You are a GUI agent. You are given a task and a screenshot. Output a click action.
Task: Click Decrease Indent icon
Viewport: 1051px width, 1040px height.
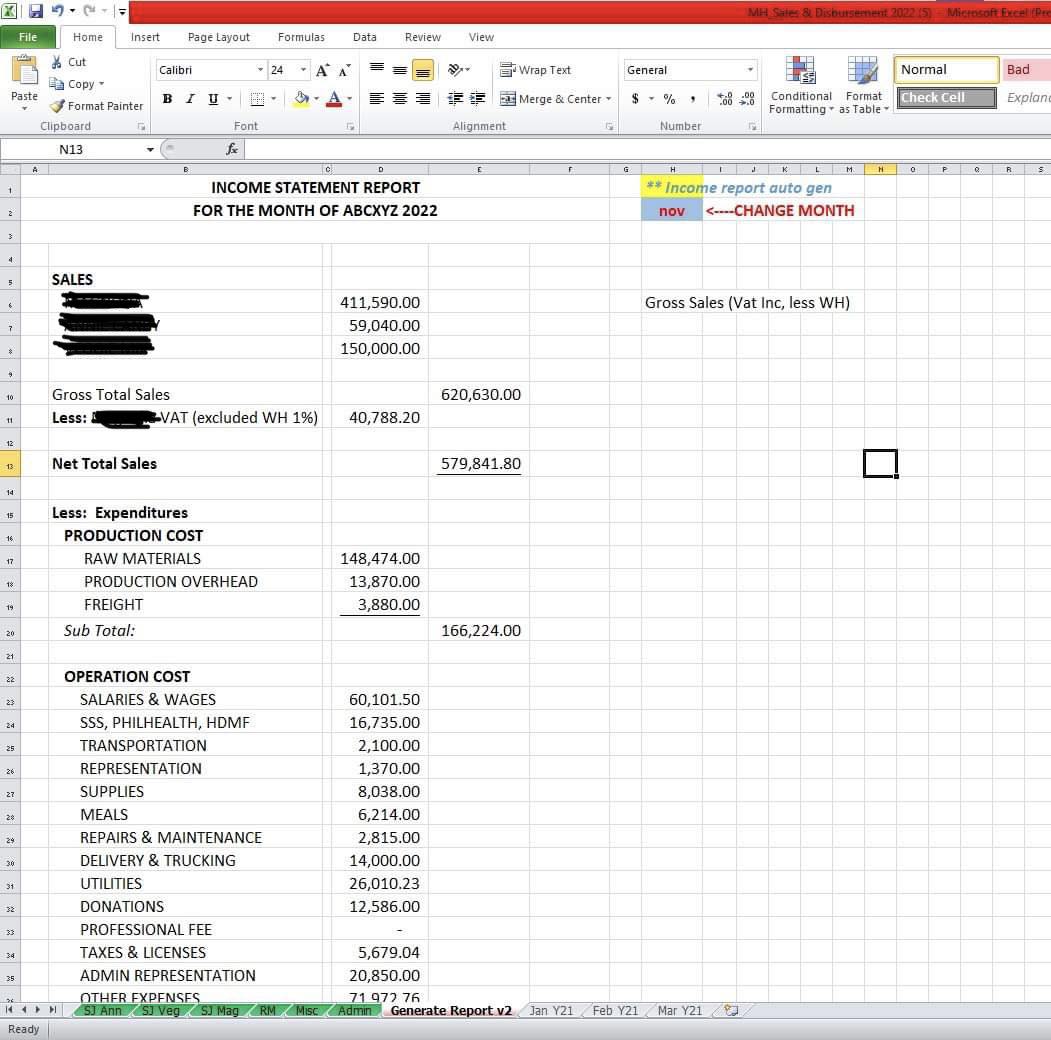[455, 99]
